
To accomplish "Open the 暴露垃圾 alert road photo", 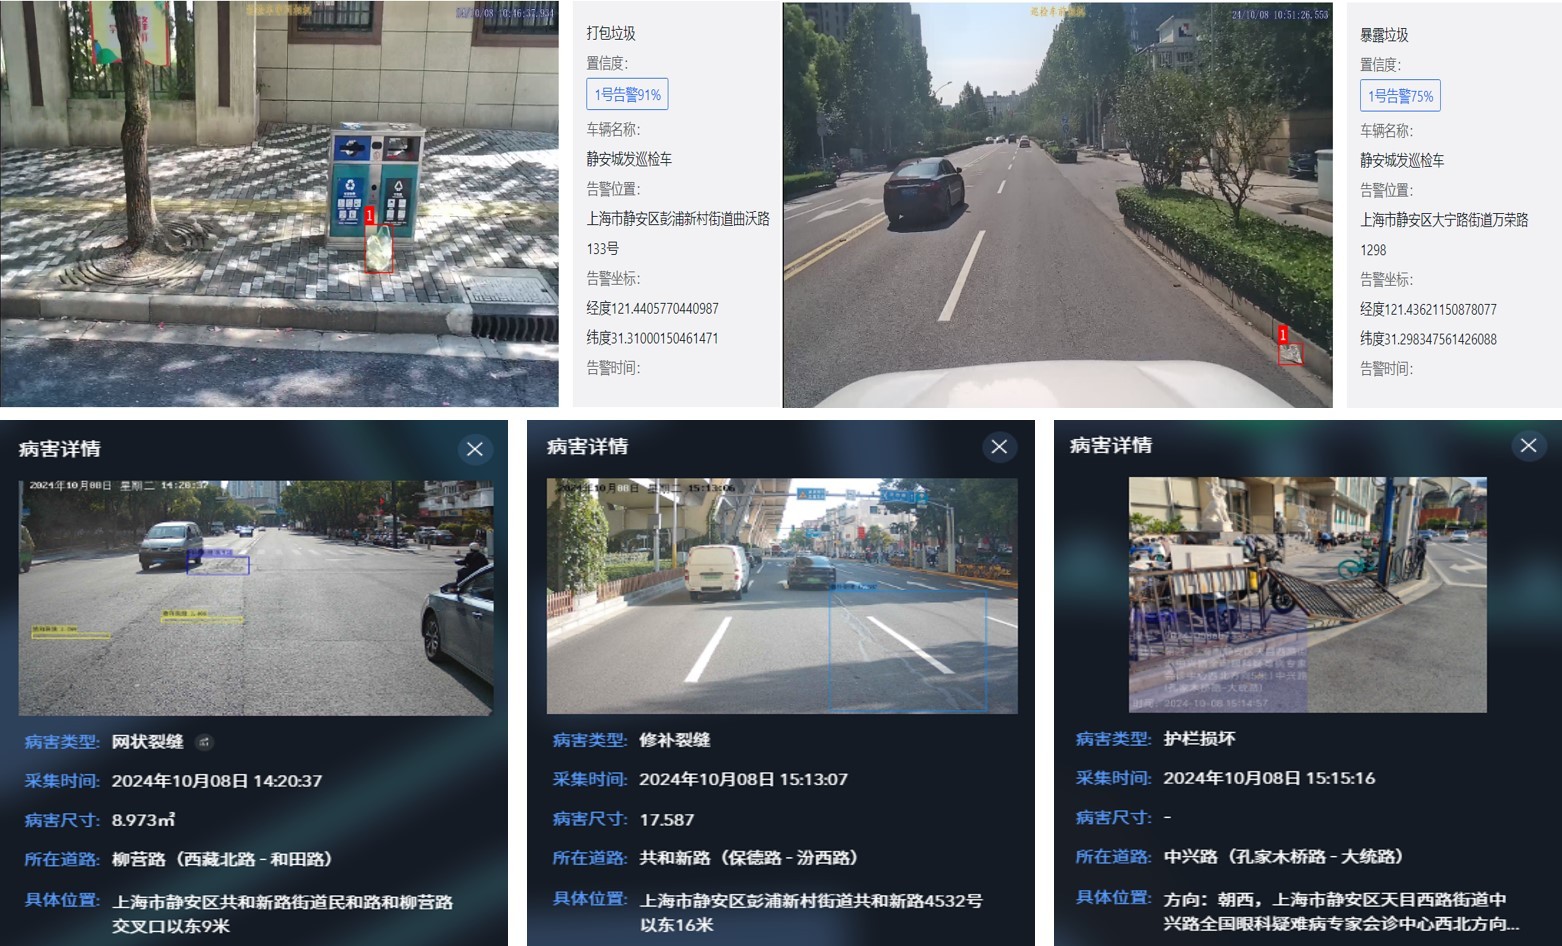I will click(x=1057, y=205).
